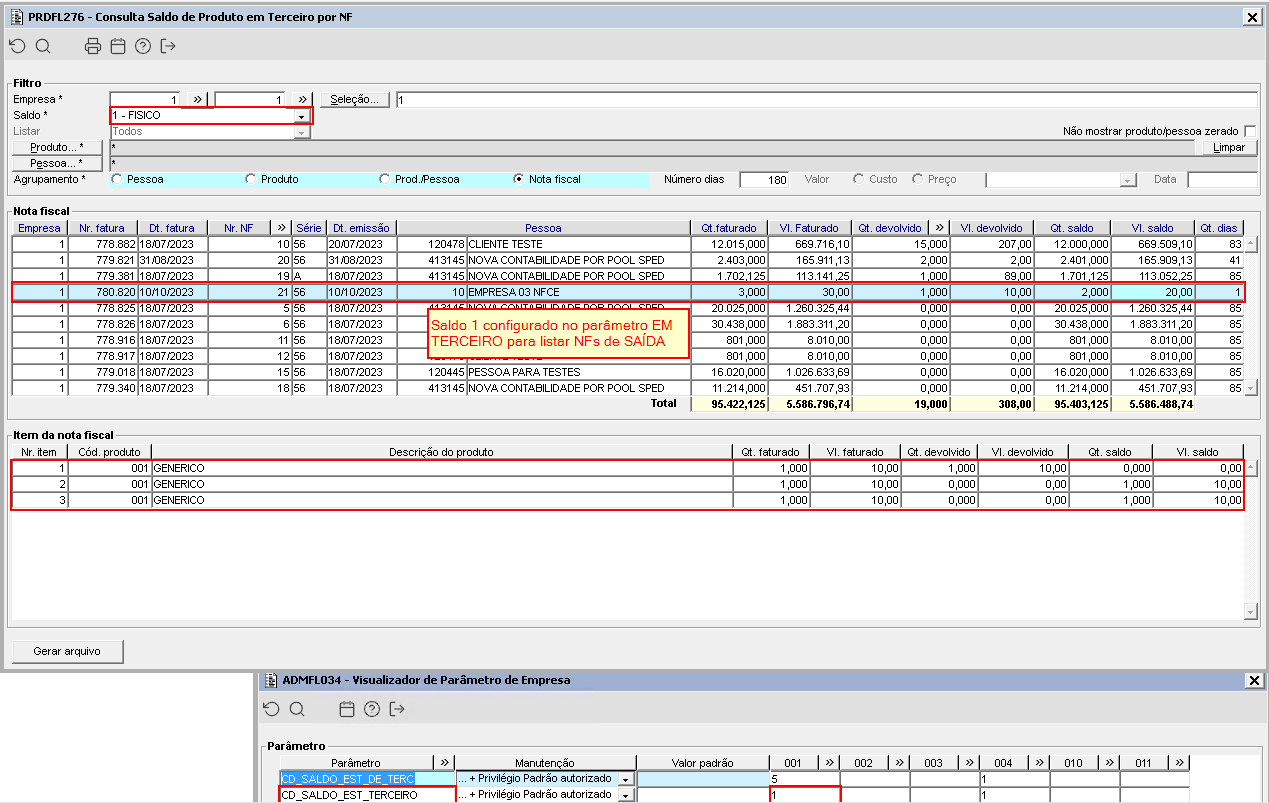Open Manutenção dropdown for CD_SALDO_EST_DE_TERC row

626,779
